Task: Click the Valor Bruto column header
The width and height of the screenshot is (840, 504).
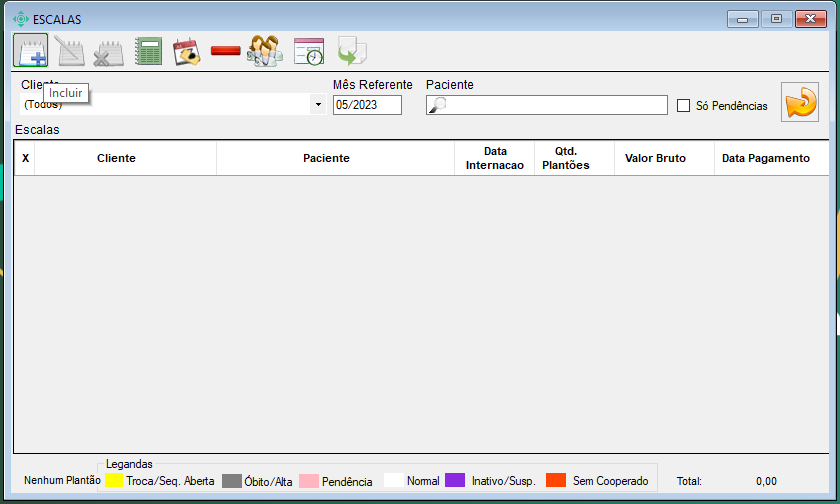Action: (655, 158)
